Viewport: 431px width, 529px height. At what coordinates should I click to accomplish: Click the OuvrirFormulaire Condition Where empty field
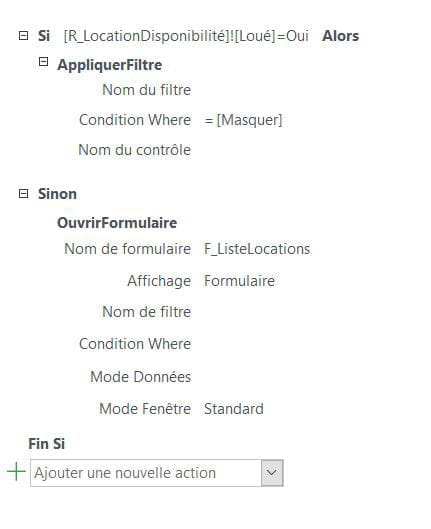click(x=270, y=344)
